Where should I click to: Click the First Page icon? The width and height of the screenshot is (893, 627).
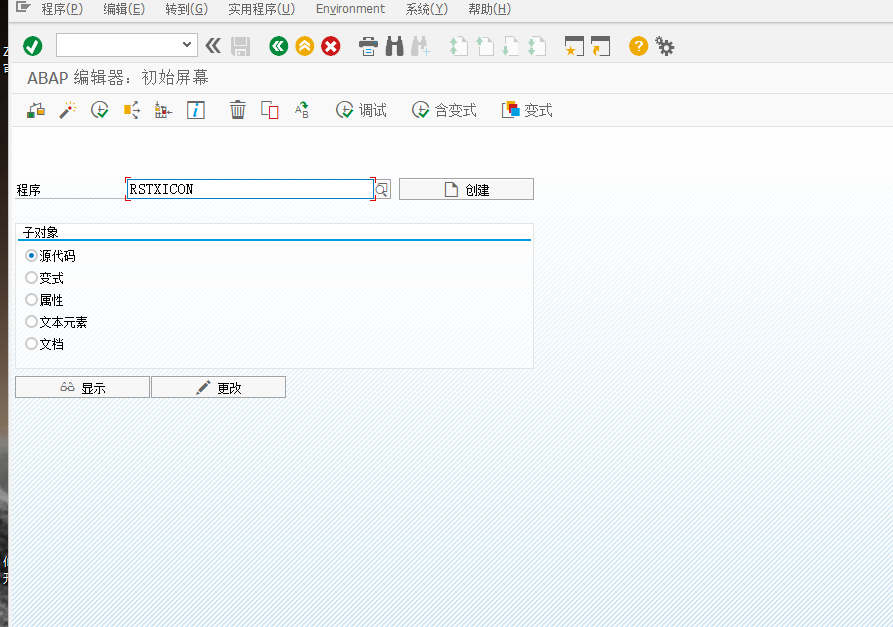point(458,46)
